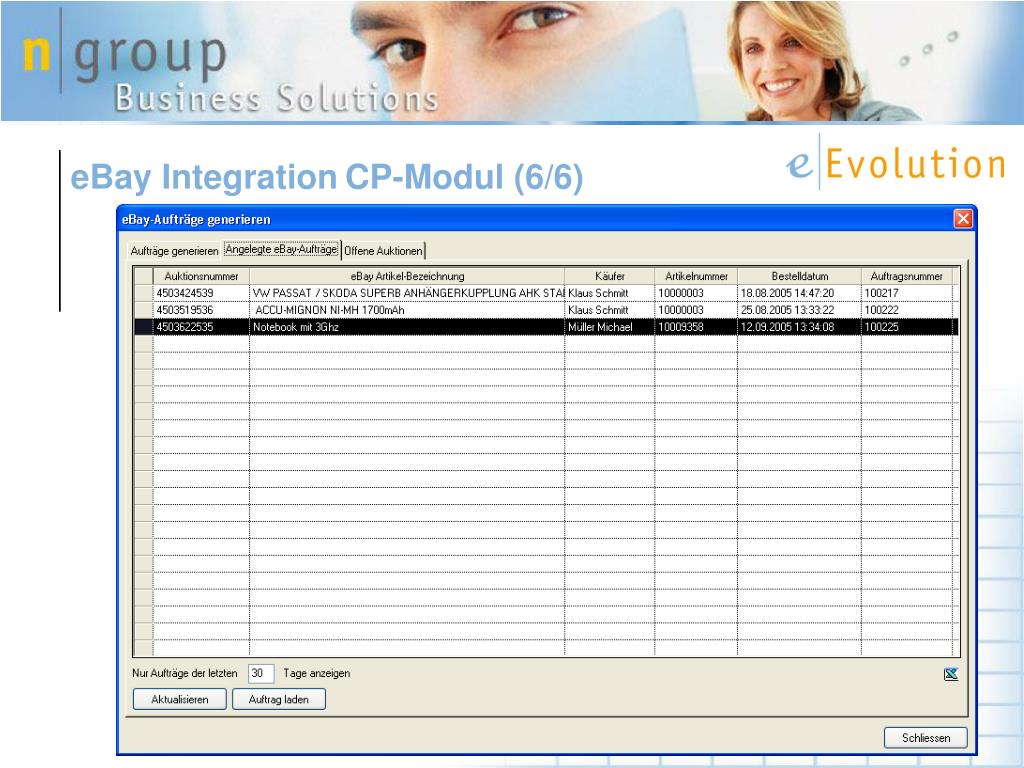Click row selector of Notebook mit 3Ghz row

[x=144, y=327]
